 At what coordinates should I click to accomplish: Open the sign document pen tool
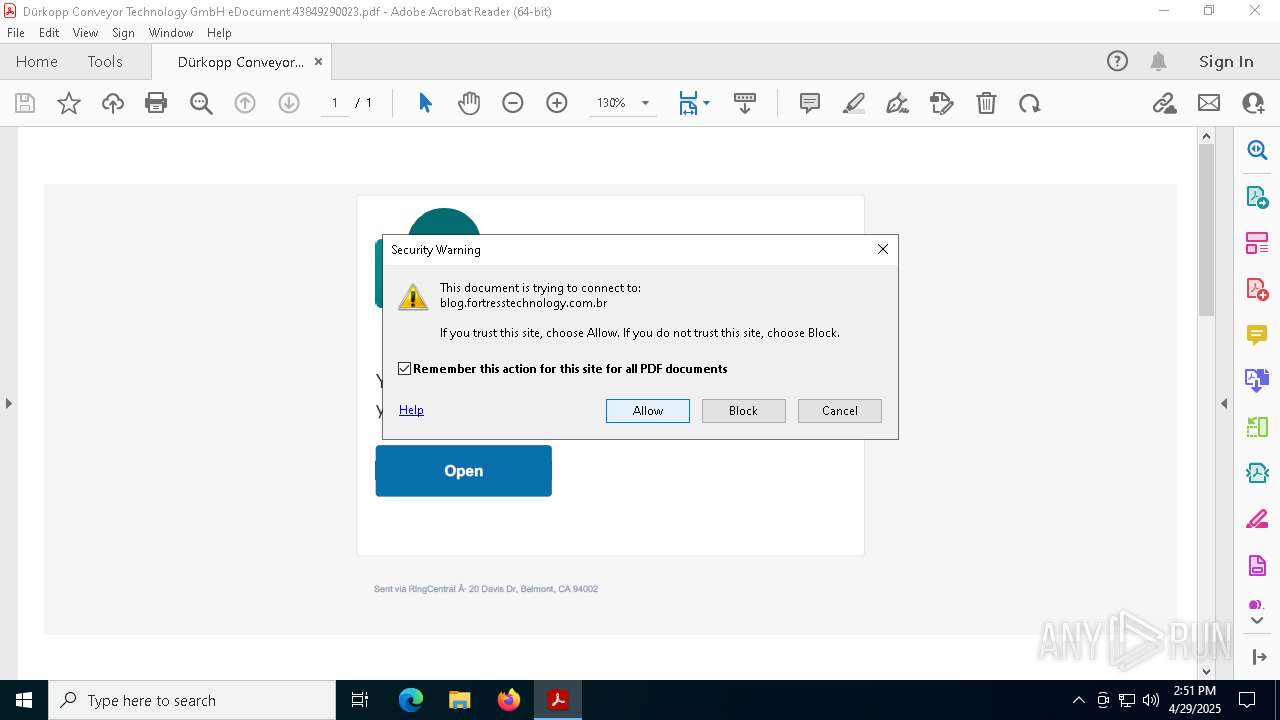(898, 103)
